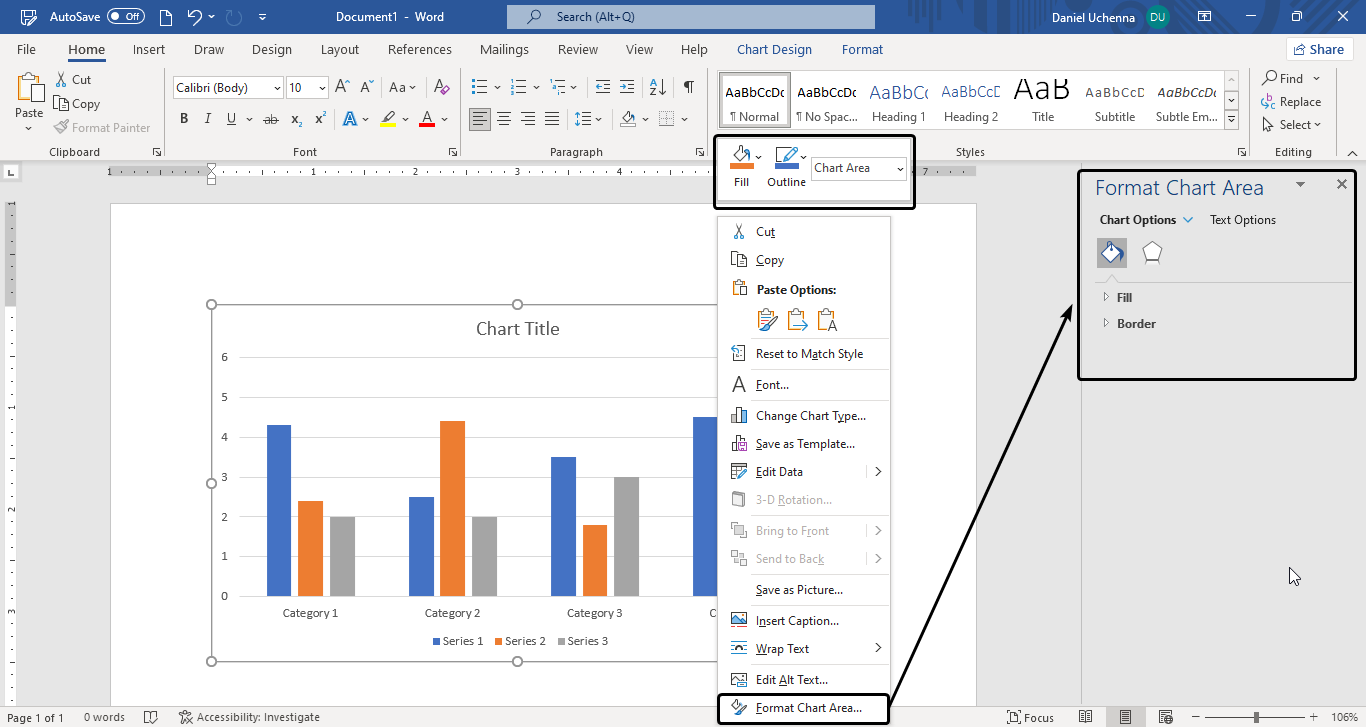
Task: Select the Format Painter tool
Action: pyautogui.click(x=103, y=127)
